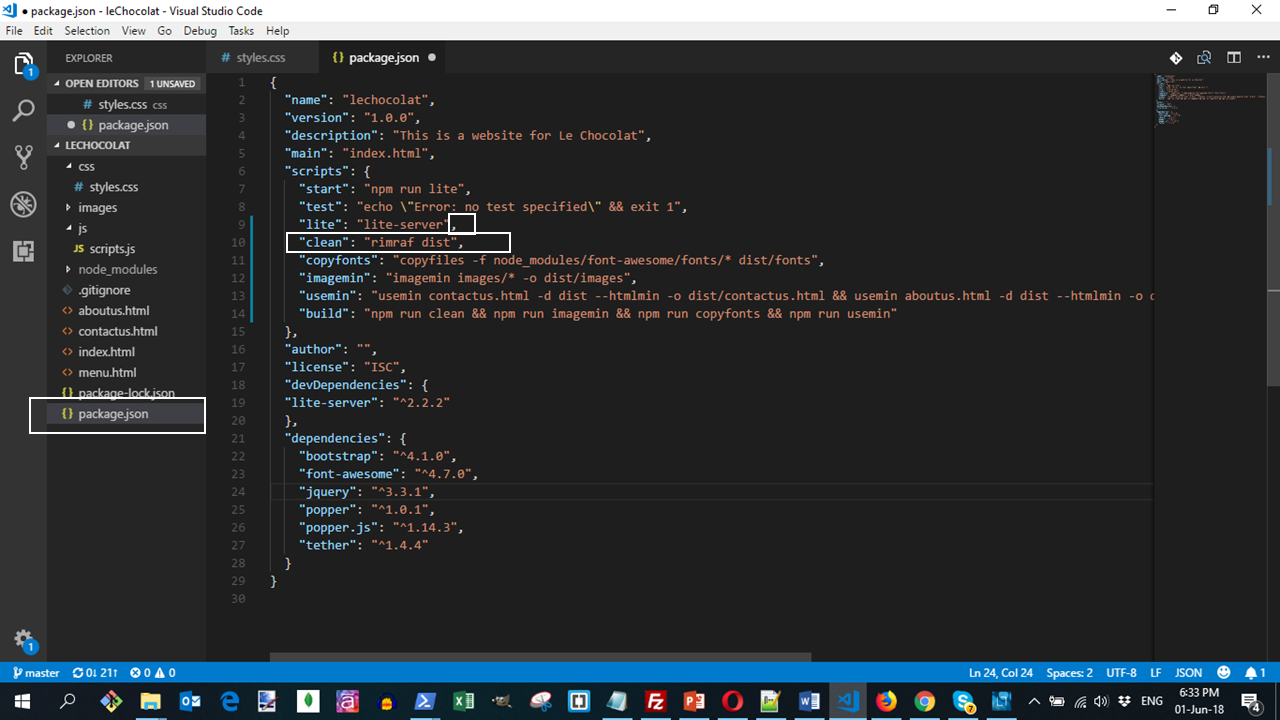Open the Manage gear menu
1280x720 pixels.
23,641
